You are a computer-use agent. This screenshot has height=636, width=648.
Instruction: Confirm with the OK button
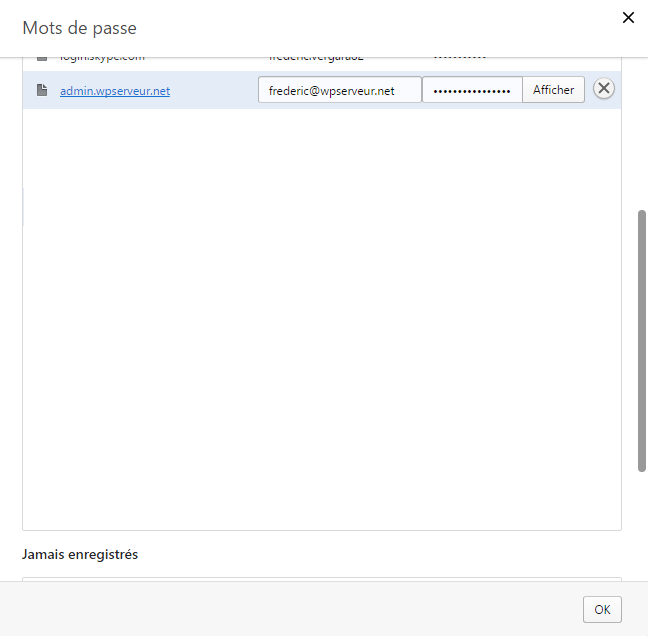click(602, 609)
